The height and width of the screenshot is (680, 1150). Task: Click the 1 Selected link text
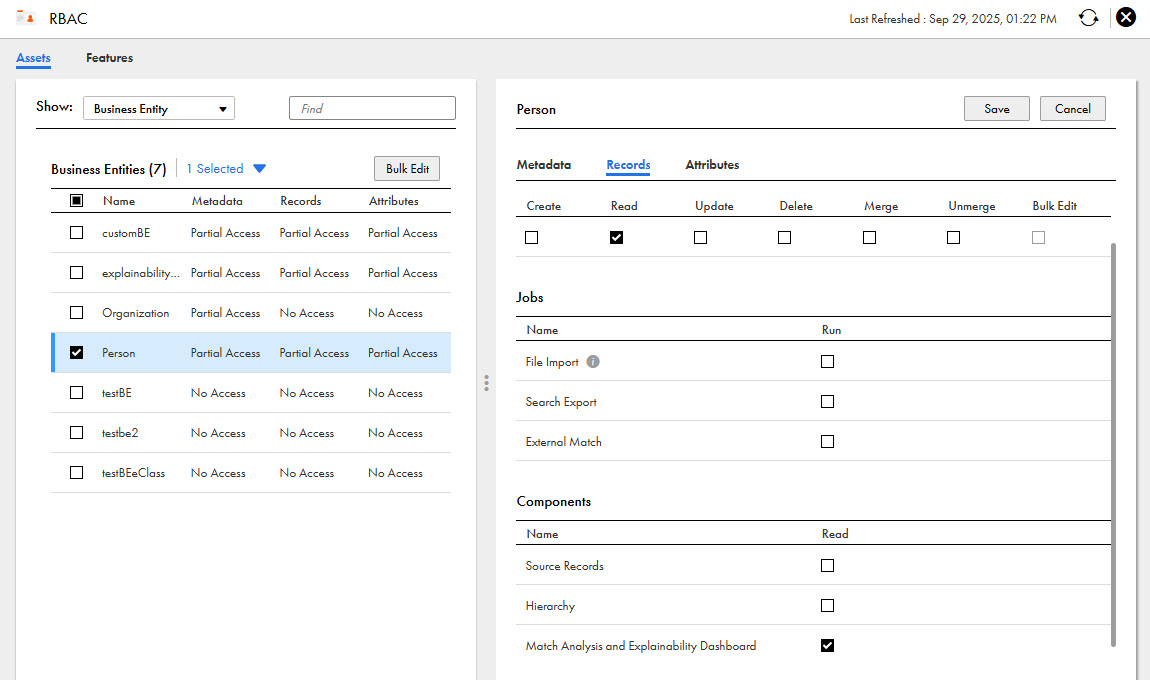pyautogui.click(x=215, y=169)
